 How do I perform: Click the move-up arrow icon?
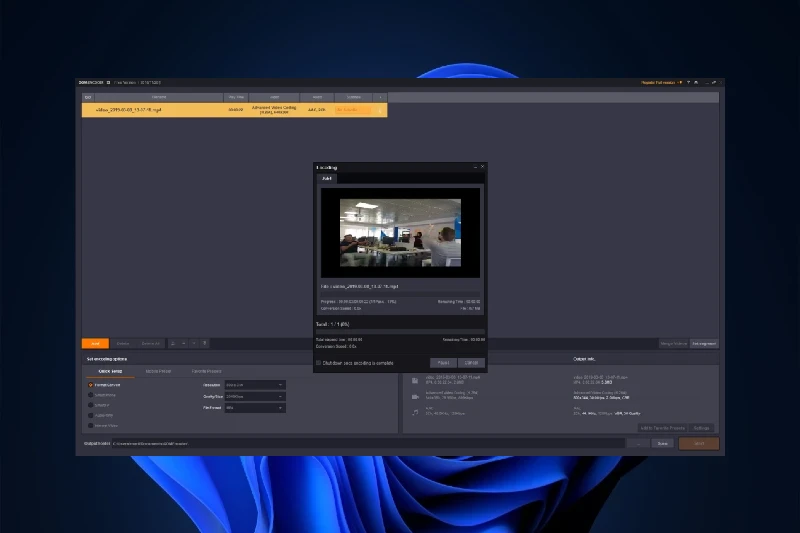[184, 343]
